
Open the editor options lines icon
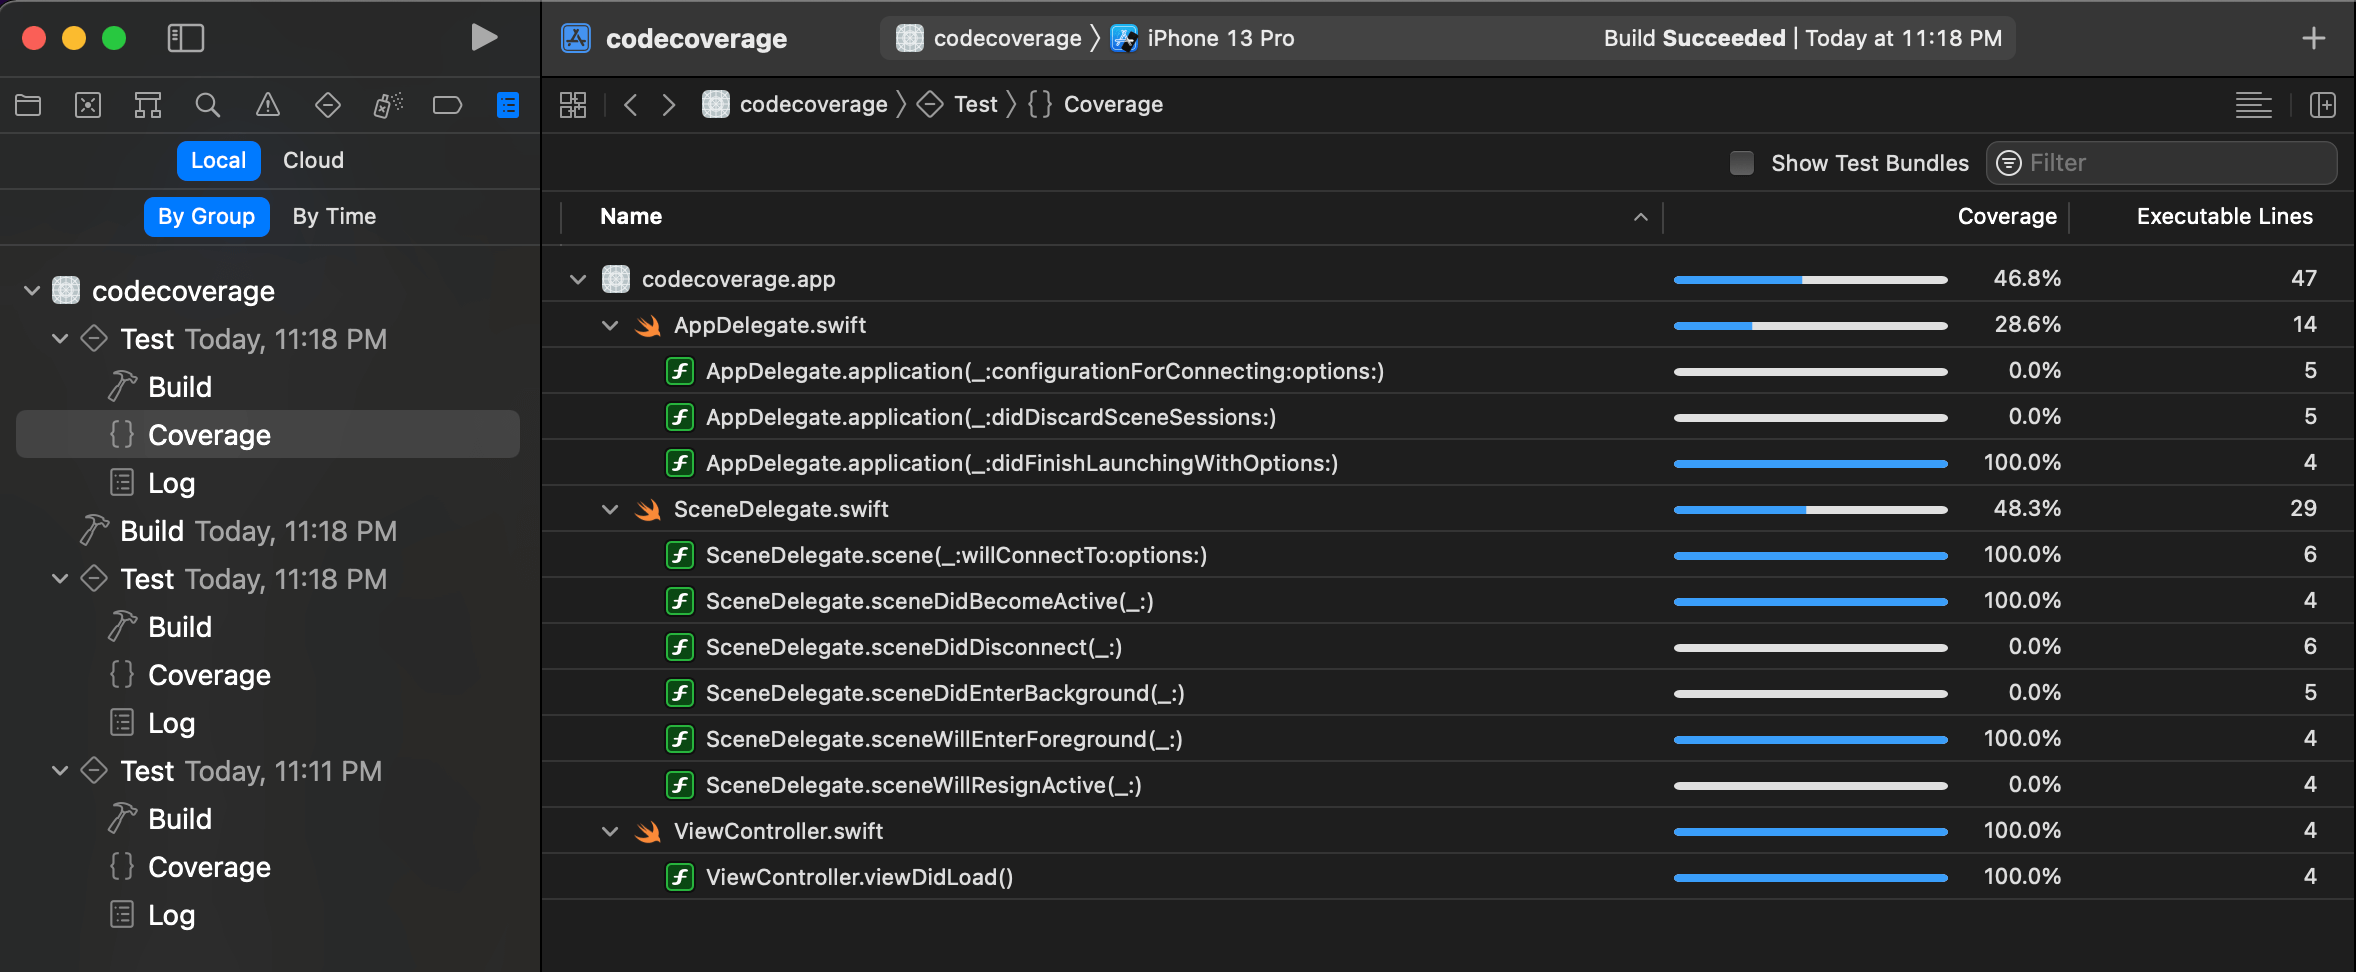2254,105
